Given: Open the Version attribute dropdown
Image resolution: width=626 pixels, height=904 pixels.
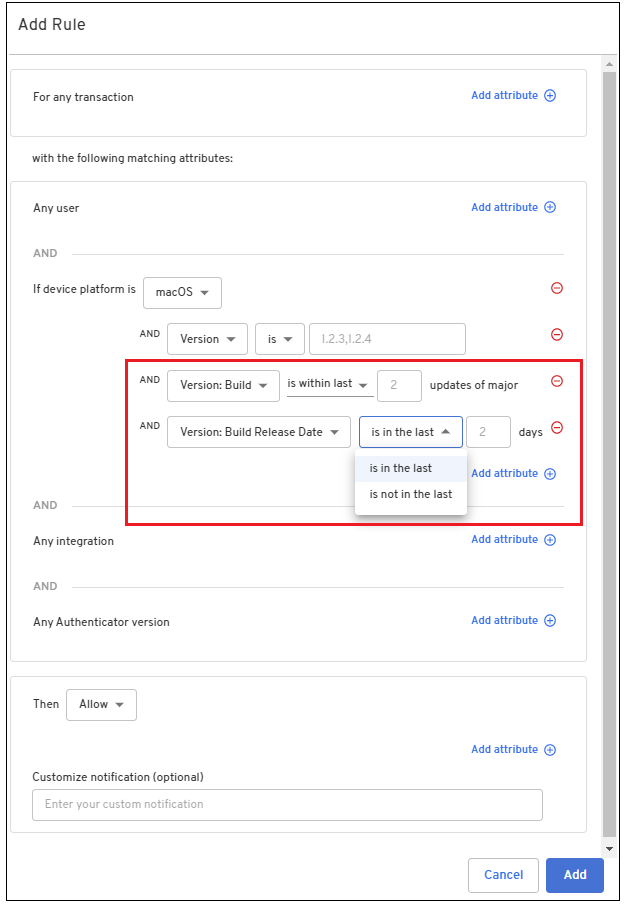Looking at the screenshot, I should click(207, 339).
